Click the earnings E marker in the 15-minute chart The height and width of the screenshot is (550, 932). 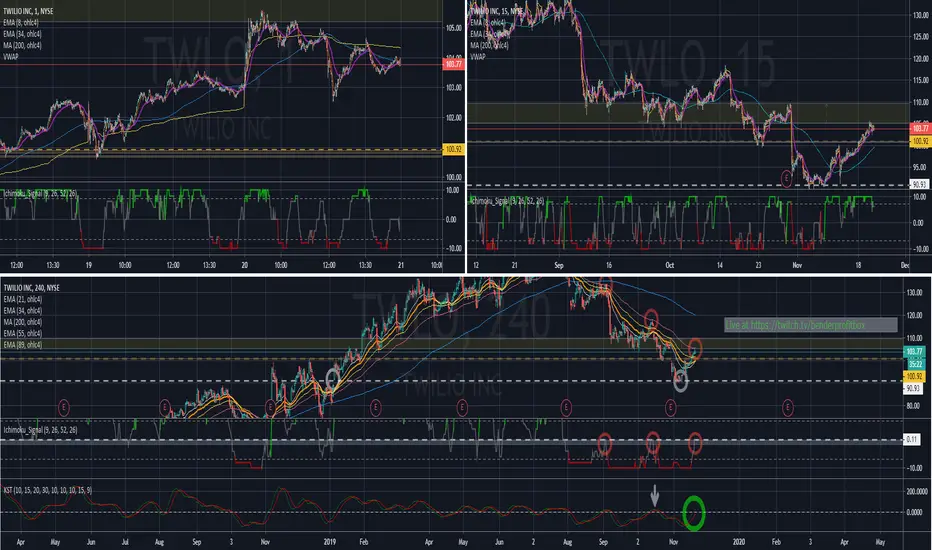pyautogui.click(x=786, y=178)
